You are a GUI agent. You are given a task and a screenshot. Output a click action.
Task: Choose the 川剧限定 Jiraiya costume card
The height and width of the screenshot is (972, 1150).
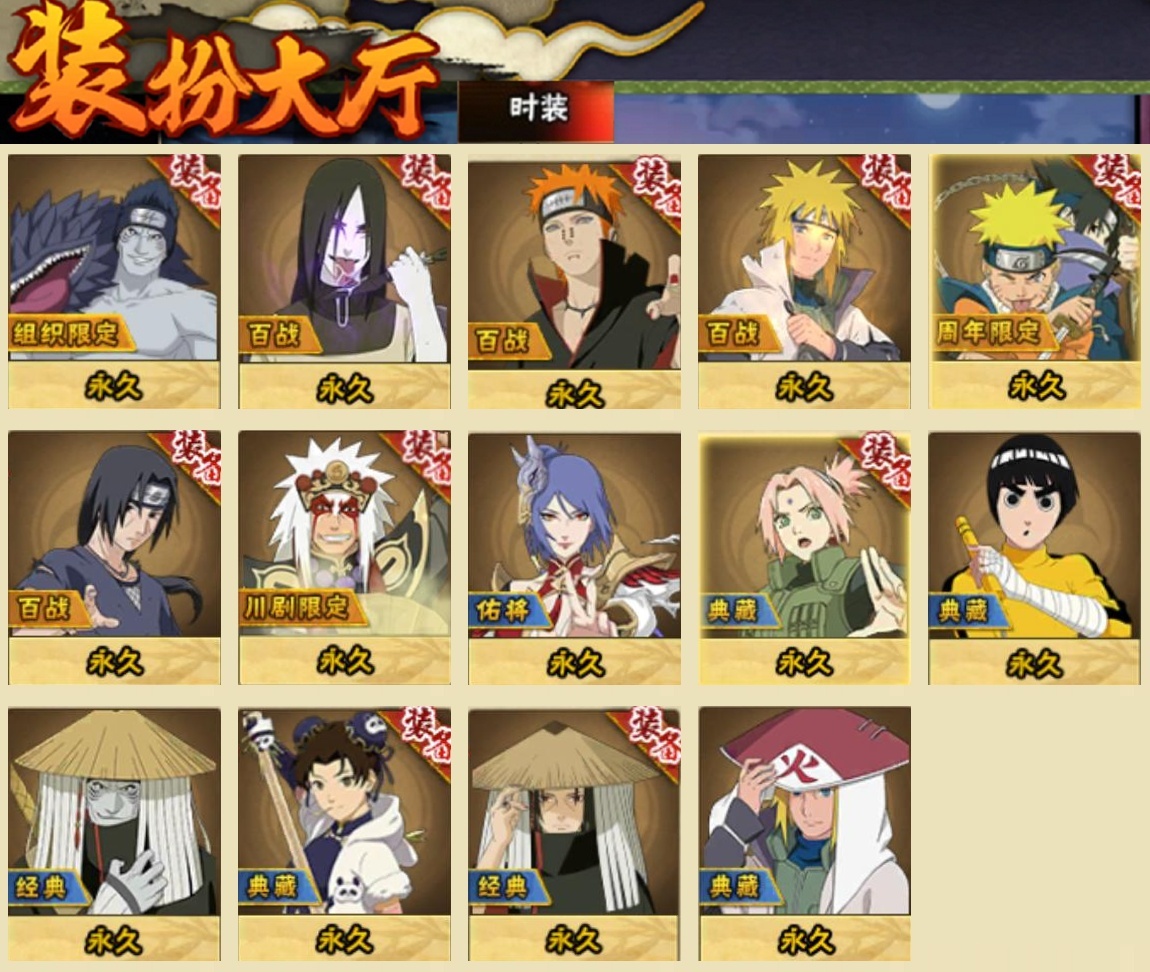tap(345, 558)
